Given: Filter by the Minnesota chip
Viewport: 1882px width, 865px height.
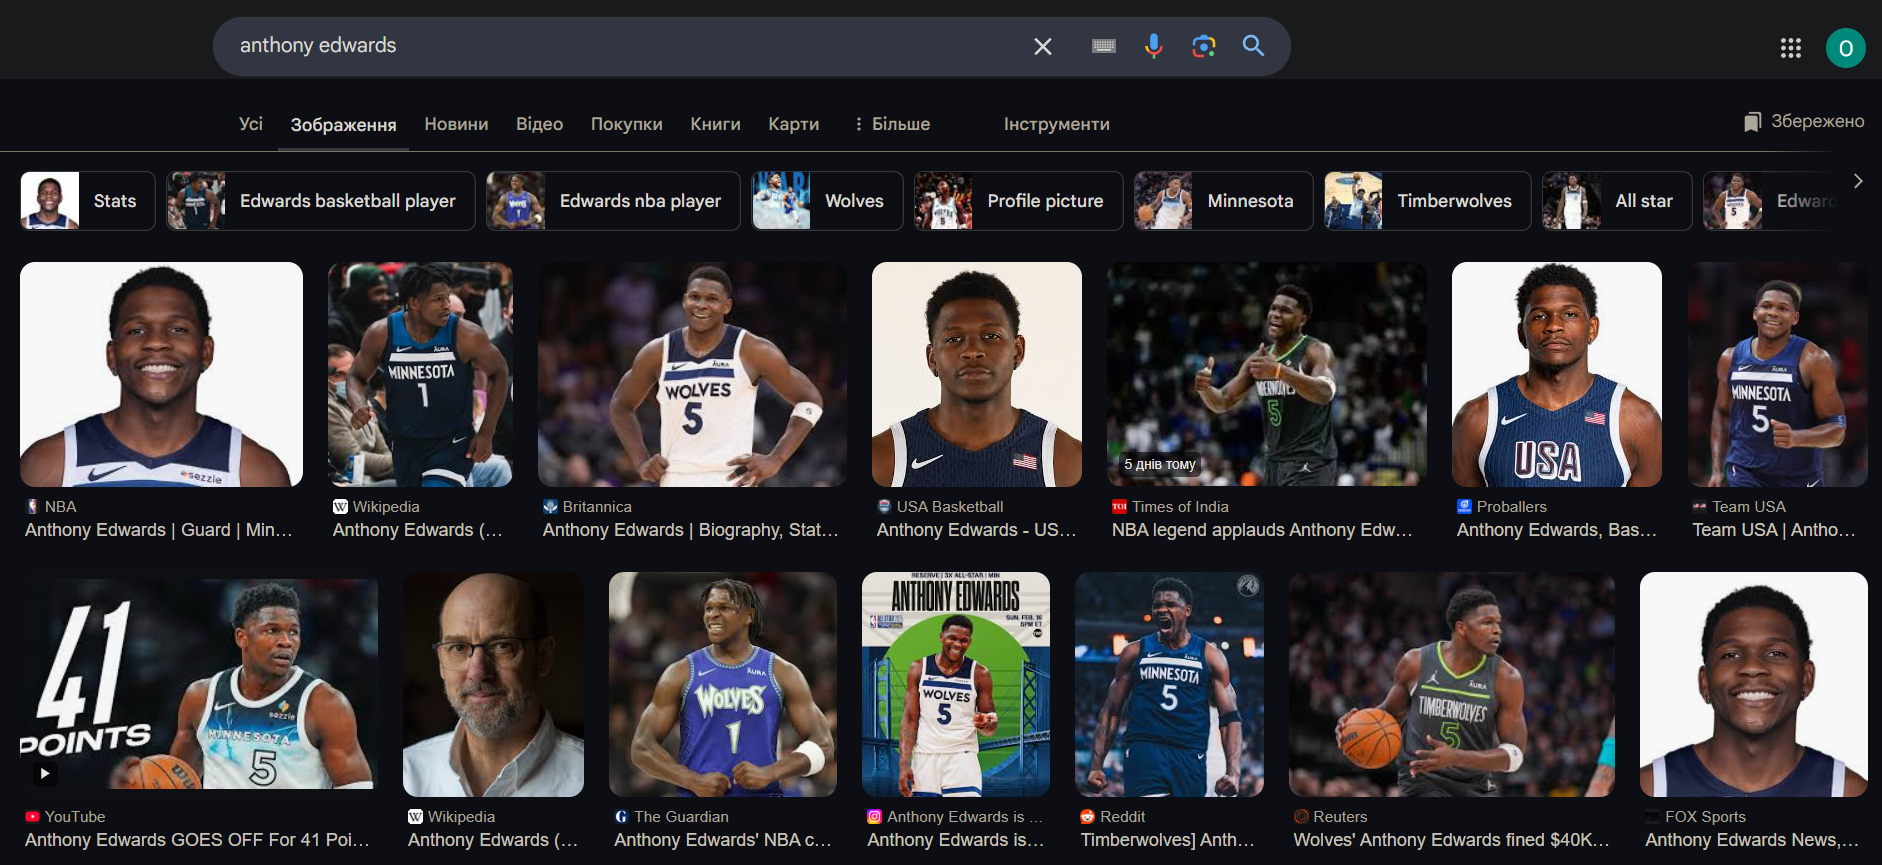Looking at the screenshot, I should pyautogui.click(x=1224, y=201).
